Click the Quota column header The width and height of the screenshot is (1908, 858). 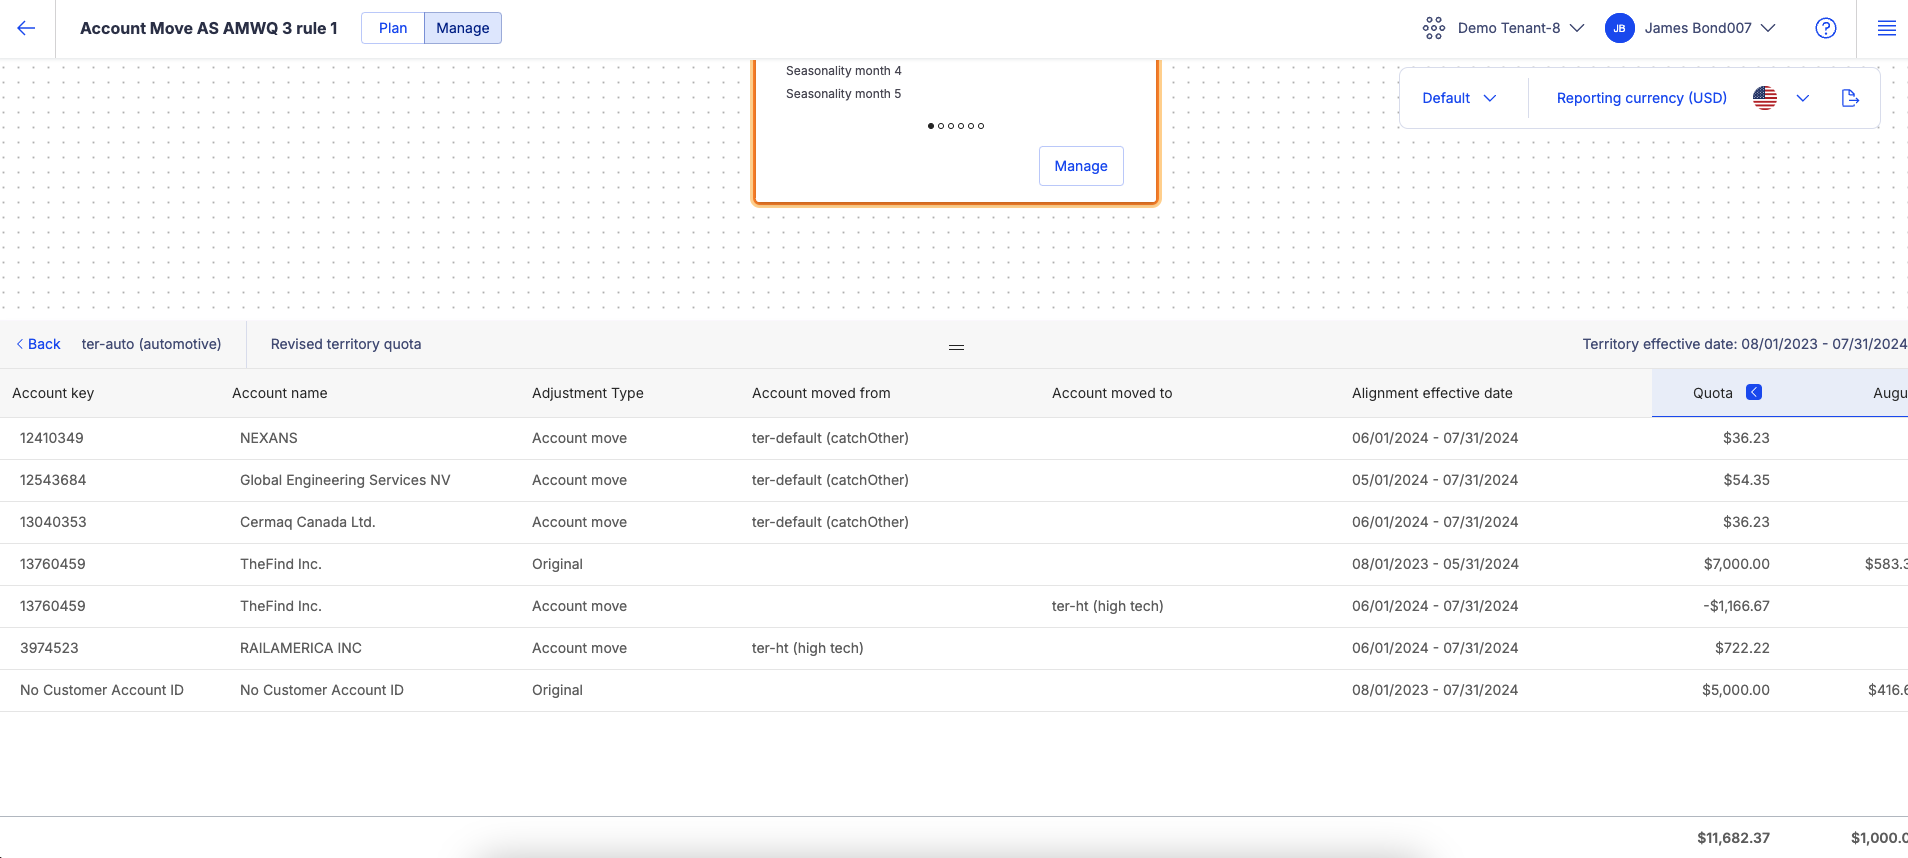pos(1713,393)
